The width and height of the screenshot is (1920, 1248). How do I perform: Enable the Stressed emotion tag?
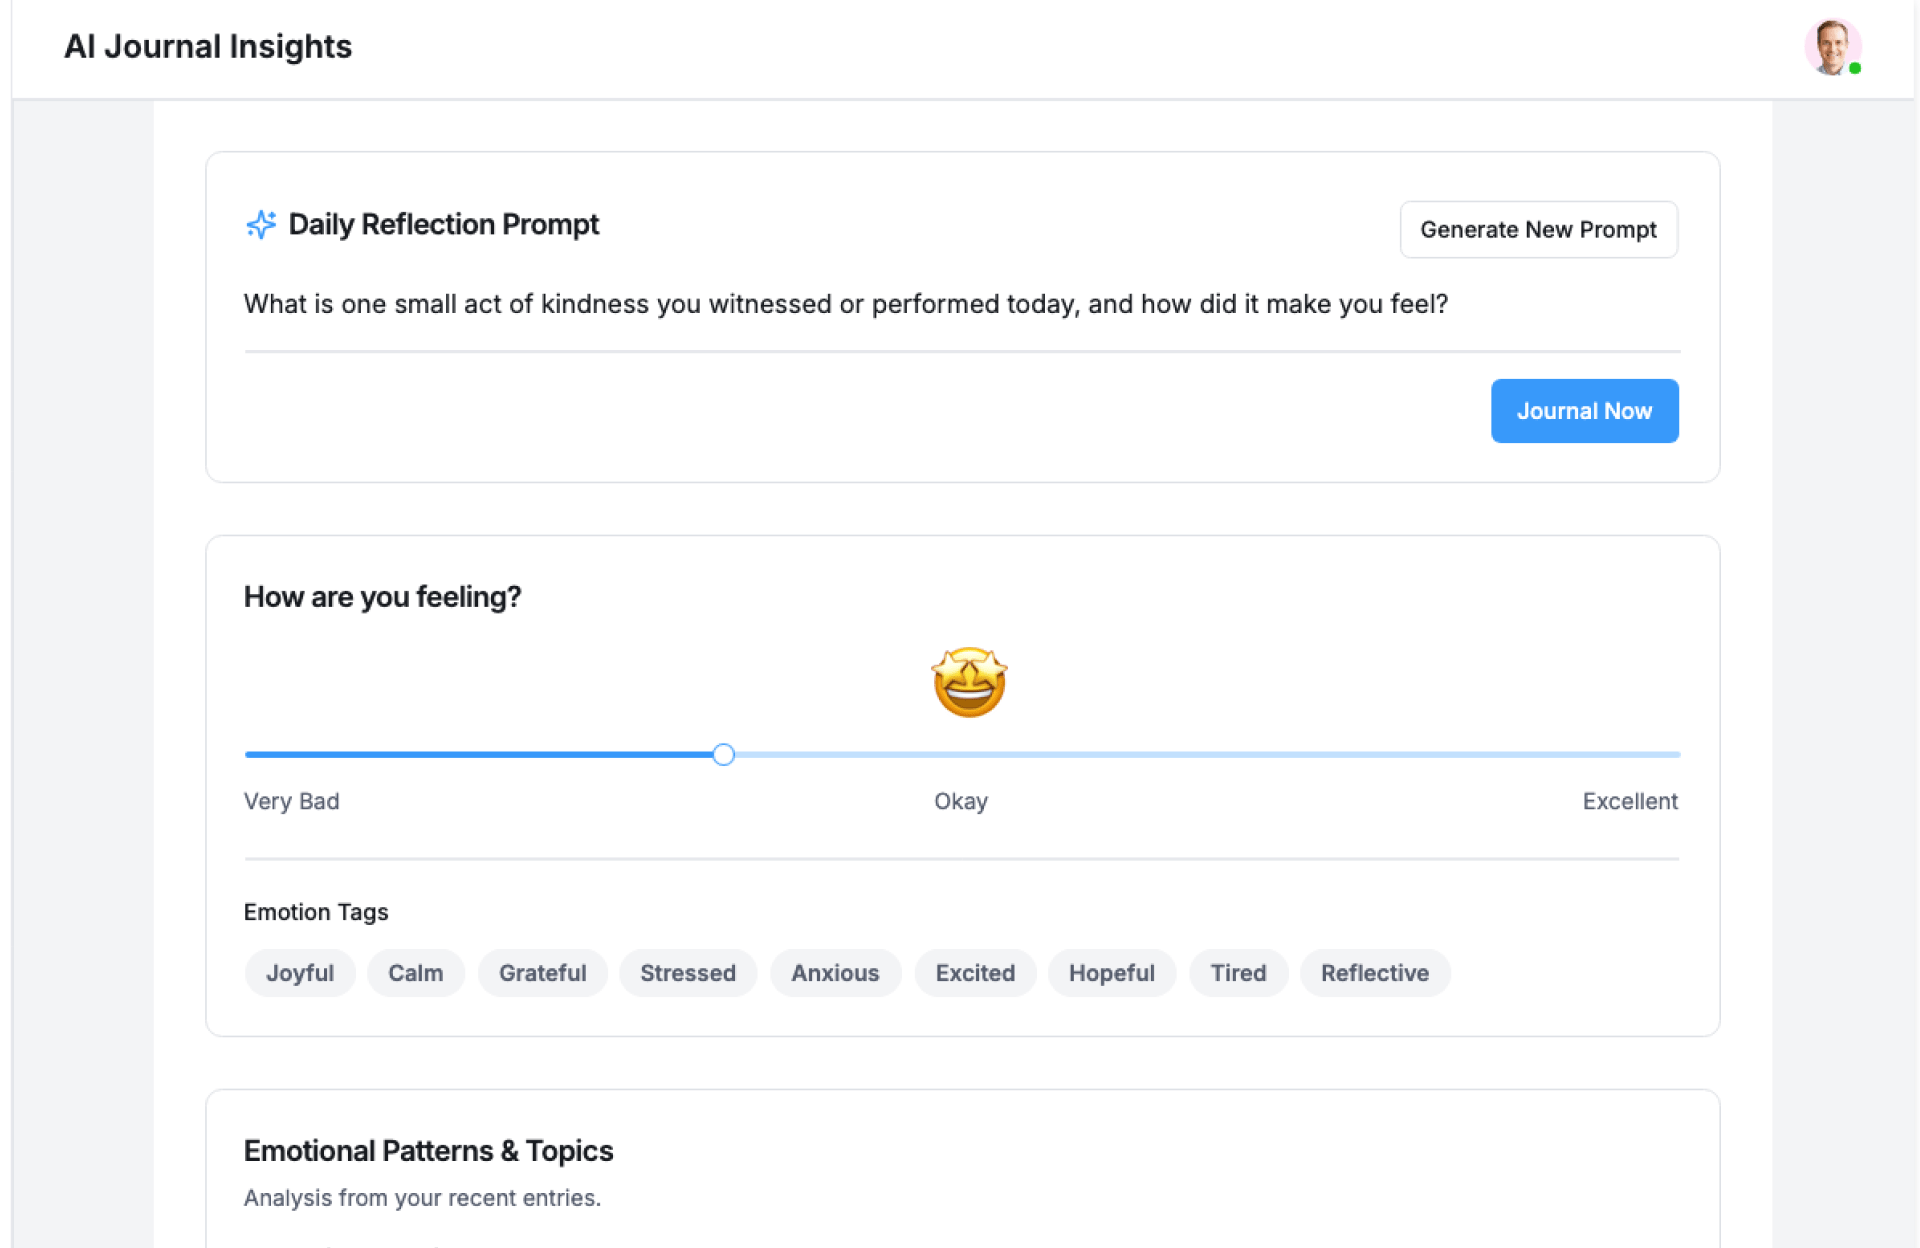click(687, 973)
